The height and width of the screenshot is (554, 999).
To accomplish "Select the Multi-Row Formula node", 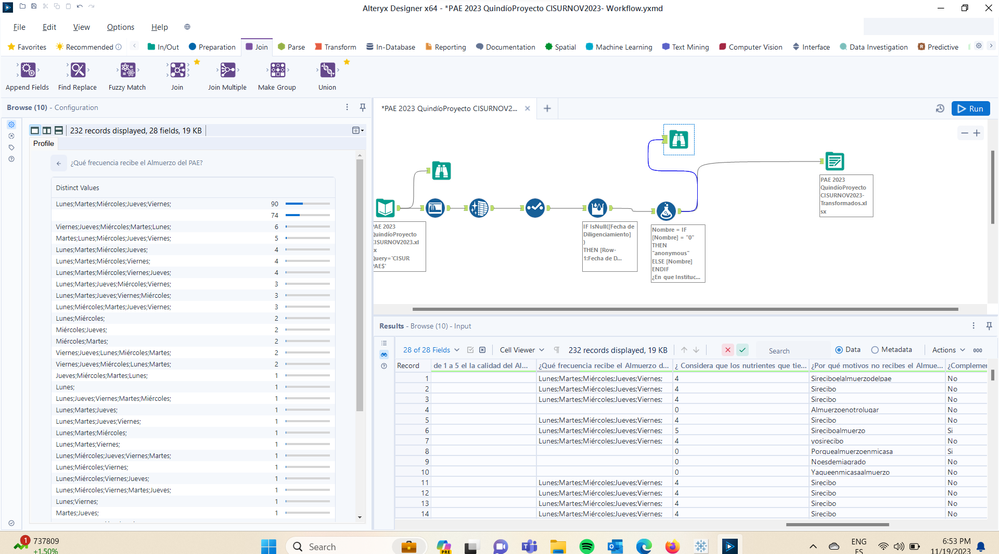I will coord(597,208).
